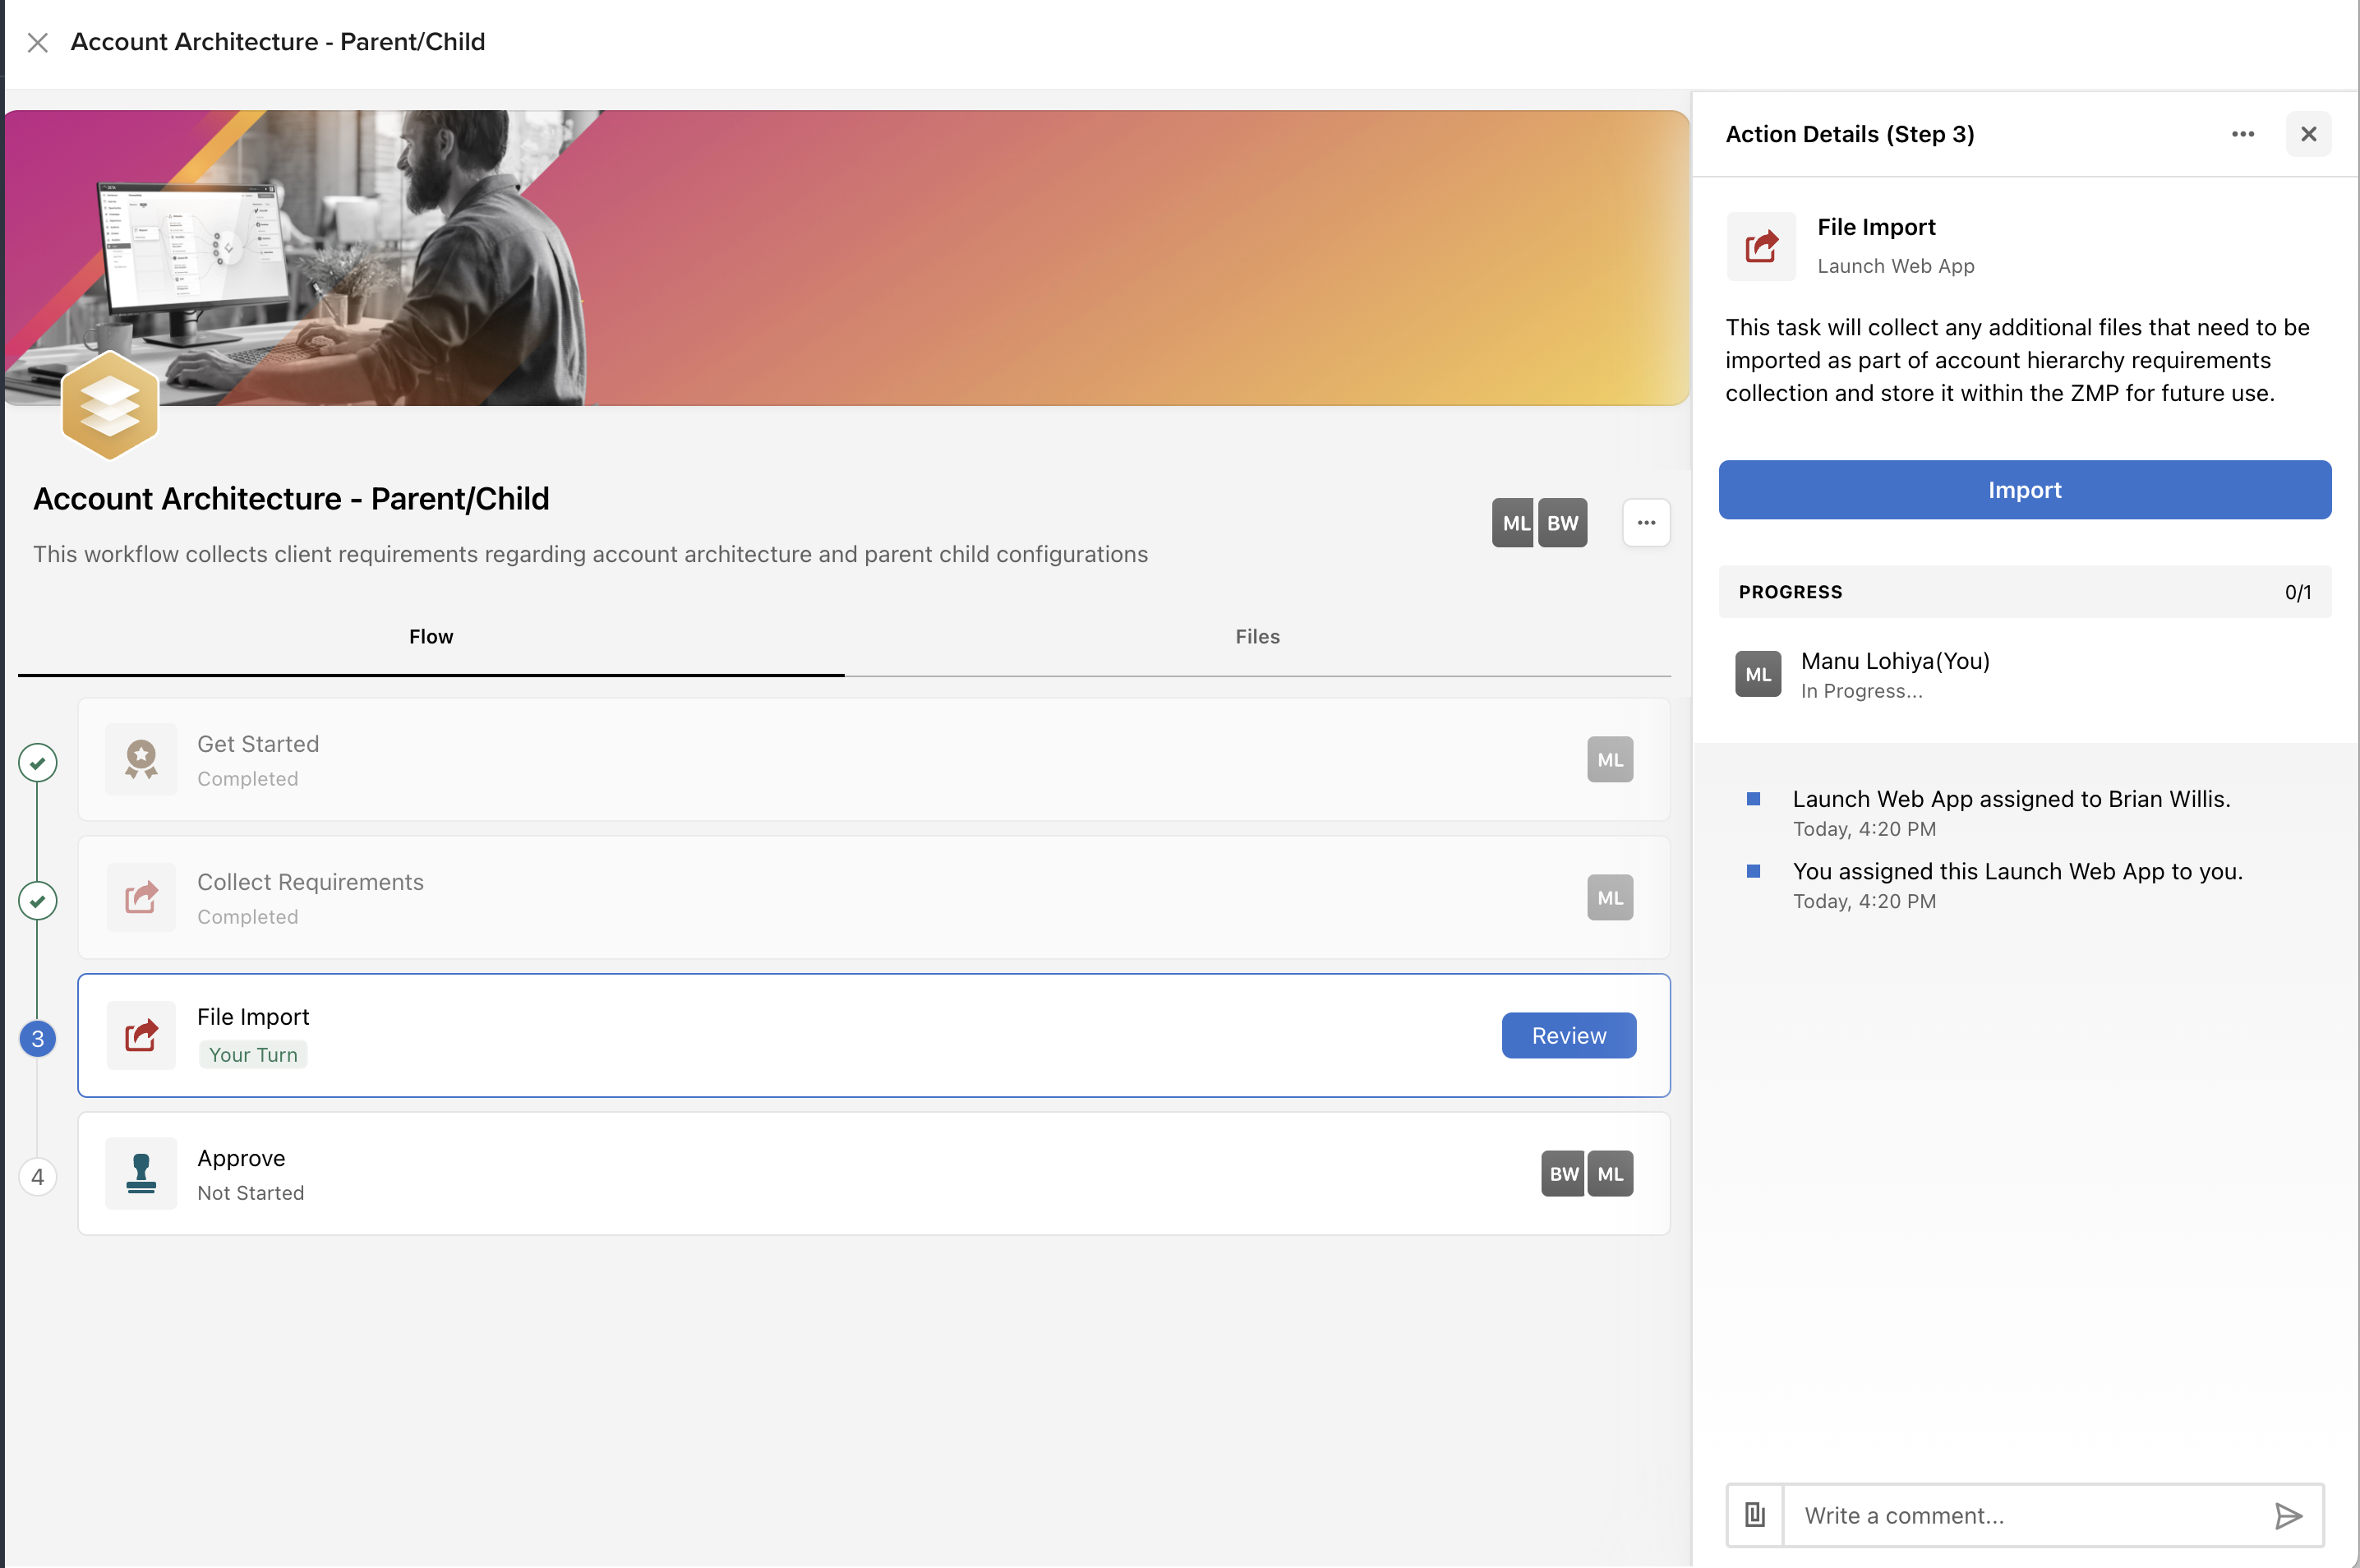
Task: Click the blue Import button
Action: (2024, 490)
